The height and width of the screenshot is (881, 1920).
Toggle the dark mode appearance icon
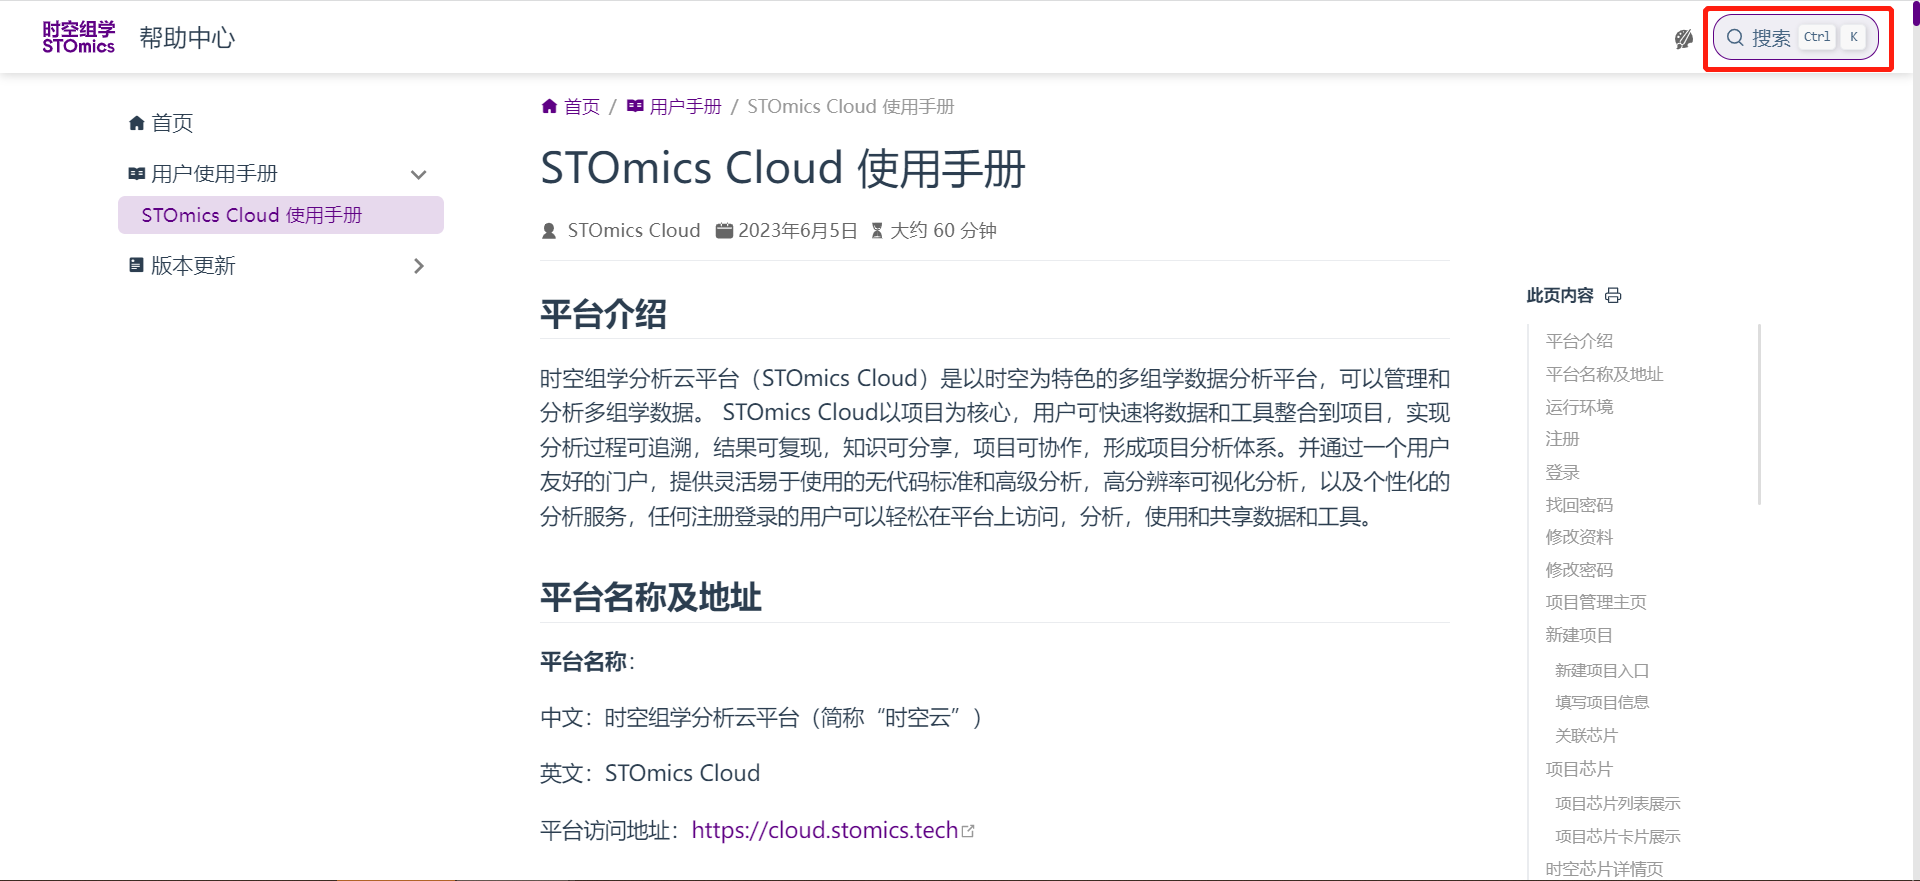coord(1684,39)
